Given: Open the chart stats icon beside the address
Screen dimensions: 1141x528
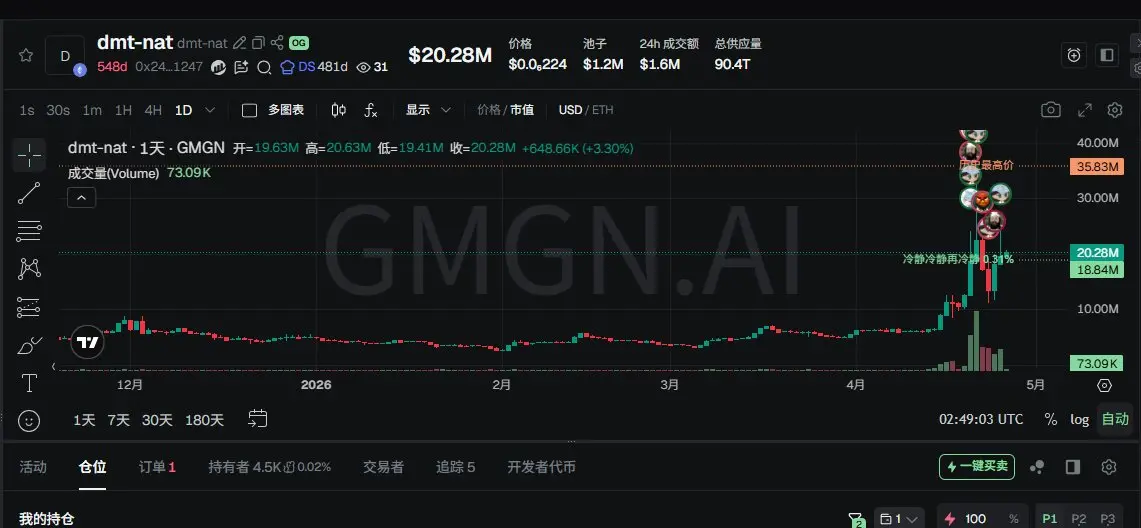Looking at the screenshot, I should tap(218, 67).
